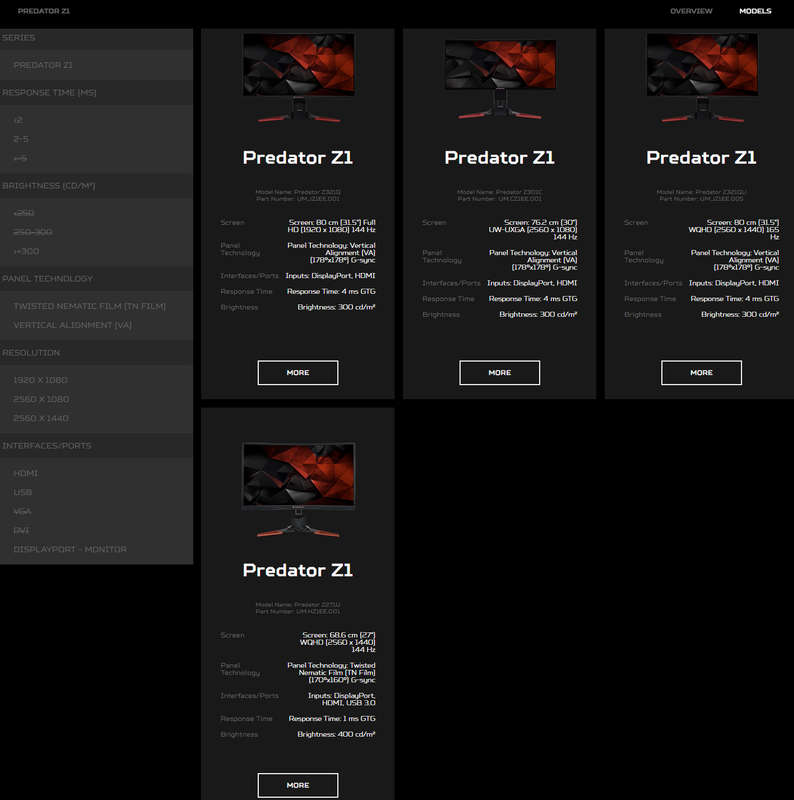794x800 pixels.
Task: Click the Predator Z1 title above Z321QU
Action: click(x=701, y=158)
